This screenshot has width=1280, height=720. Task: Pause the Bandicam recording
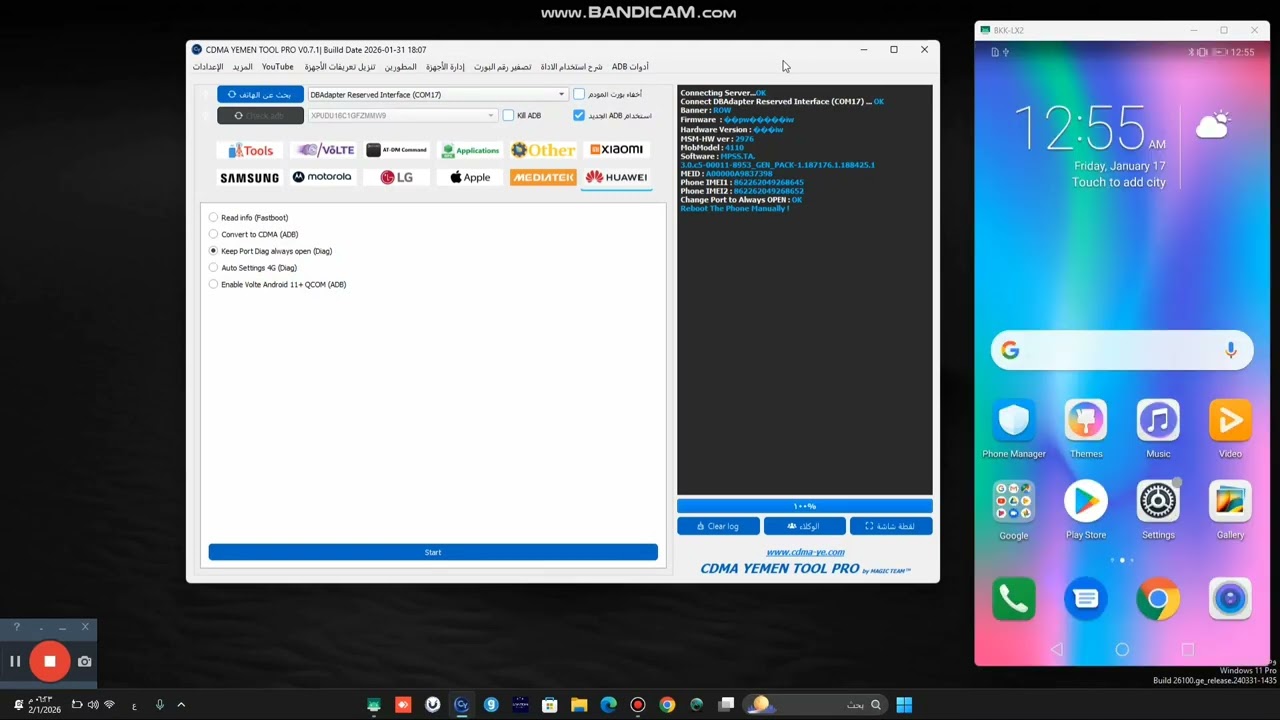[15, 661]
